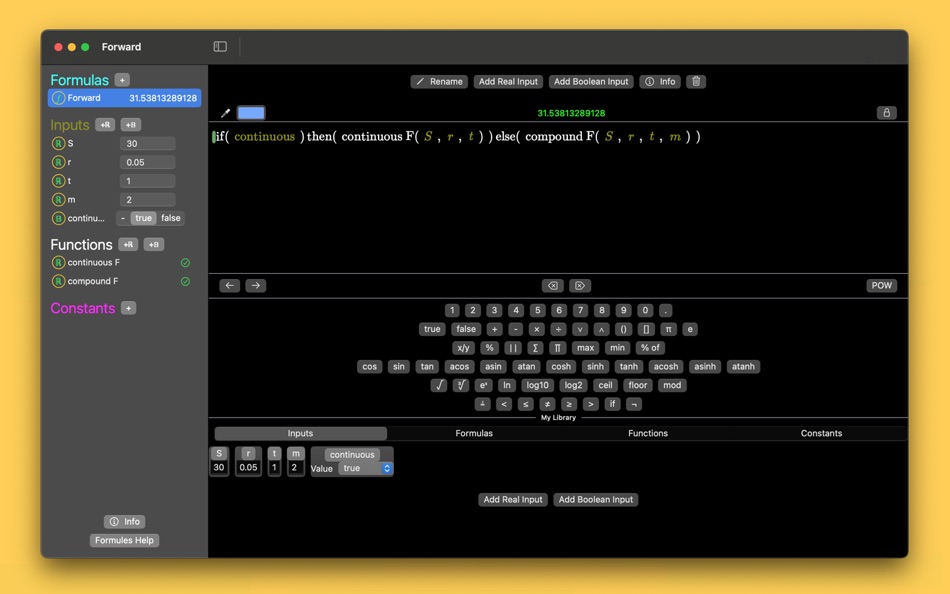This screenshot has width=950, height=594.
Task: Set continuous input to true in sidebar
Action: pos(144,218)
